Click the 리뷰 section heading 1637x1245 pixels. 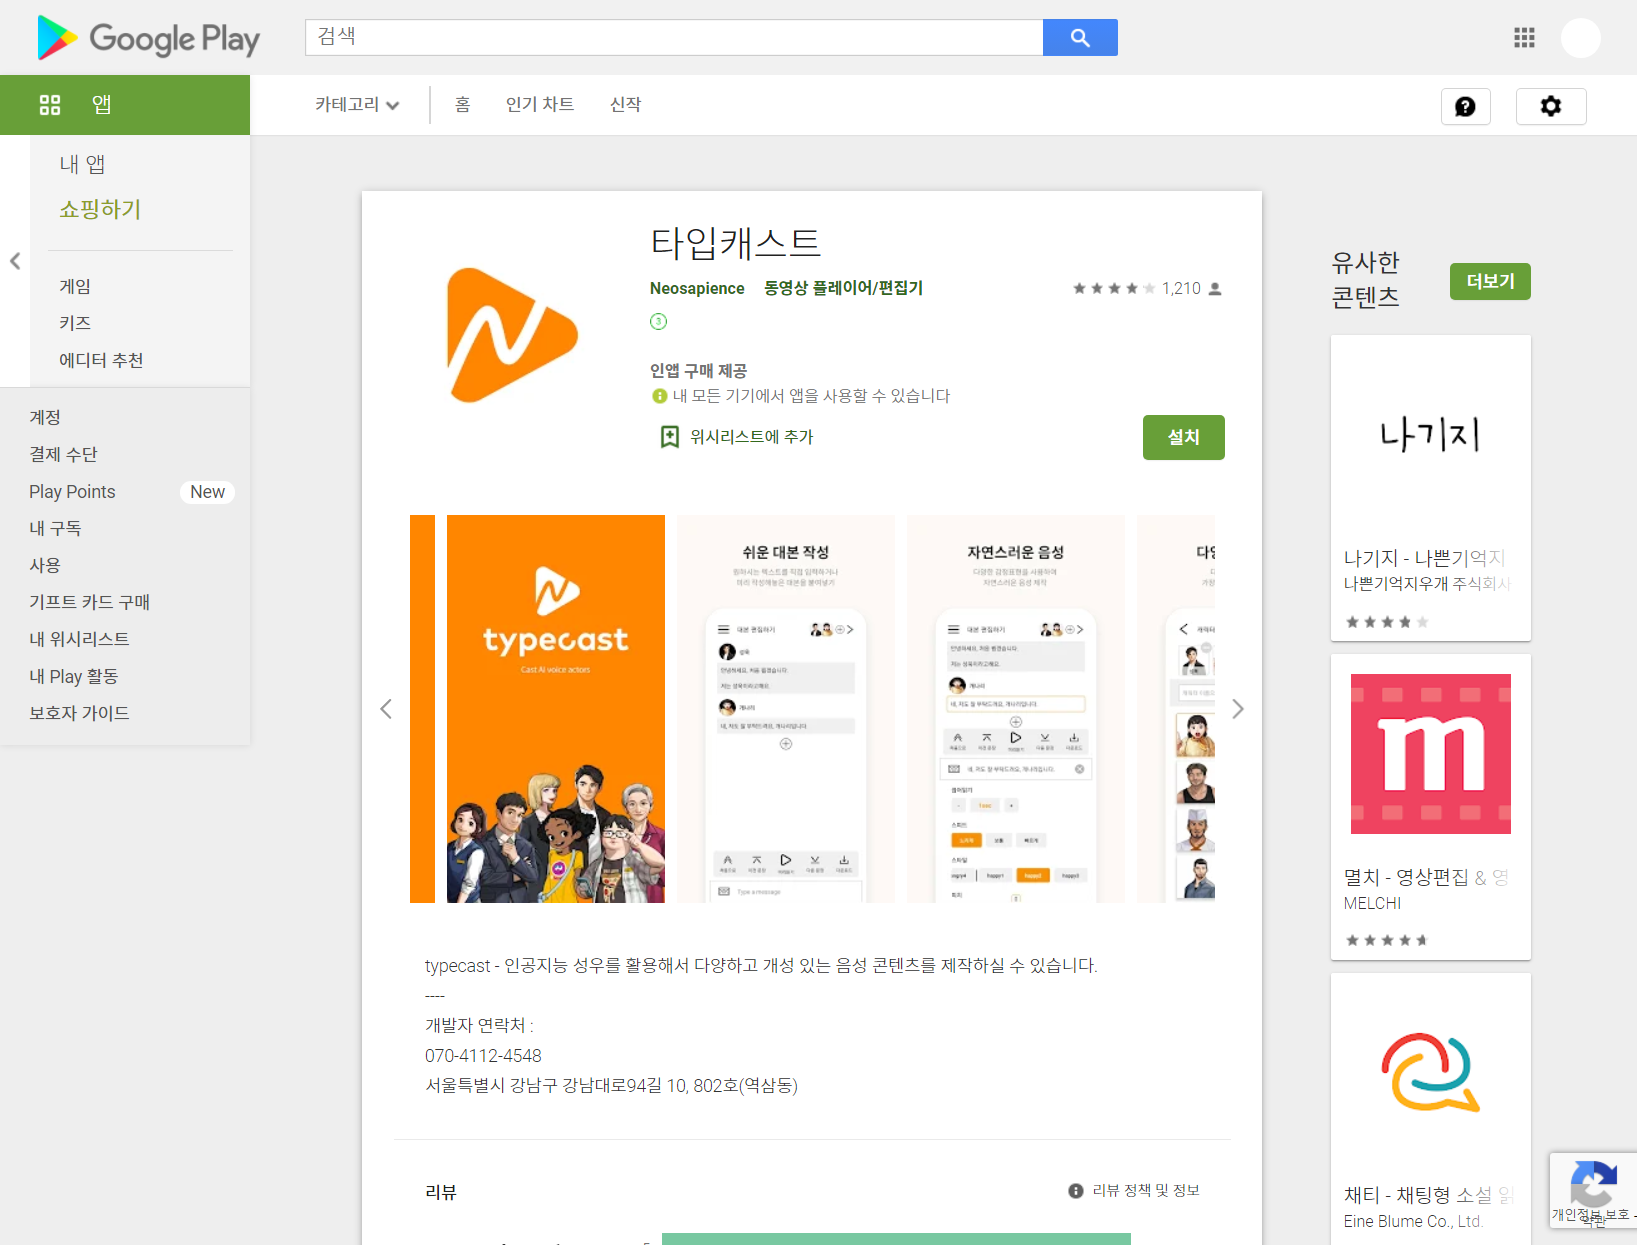click(x=441, y=1192)
